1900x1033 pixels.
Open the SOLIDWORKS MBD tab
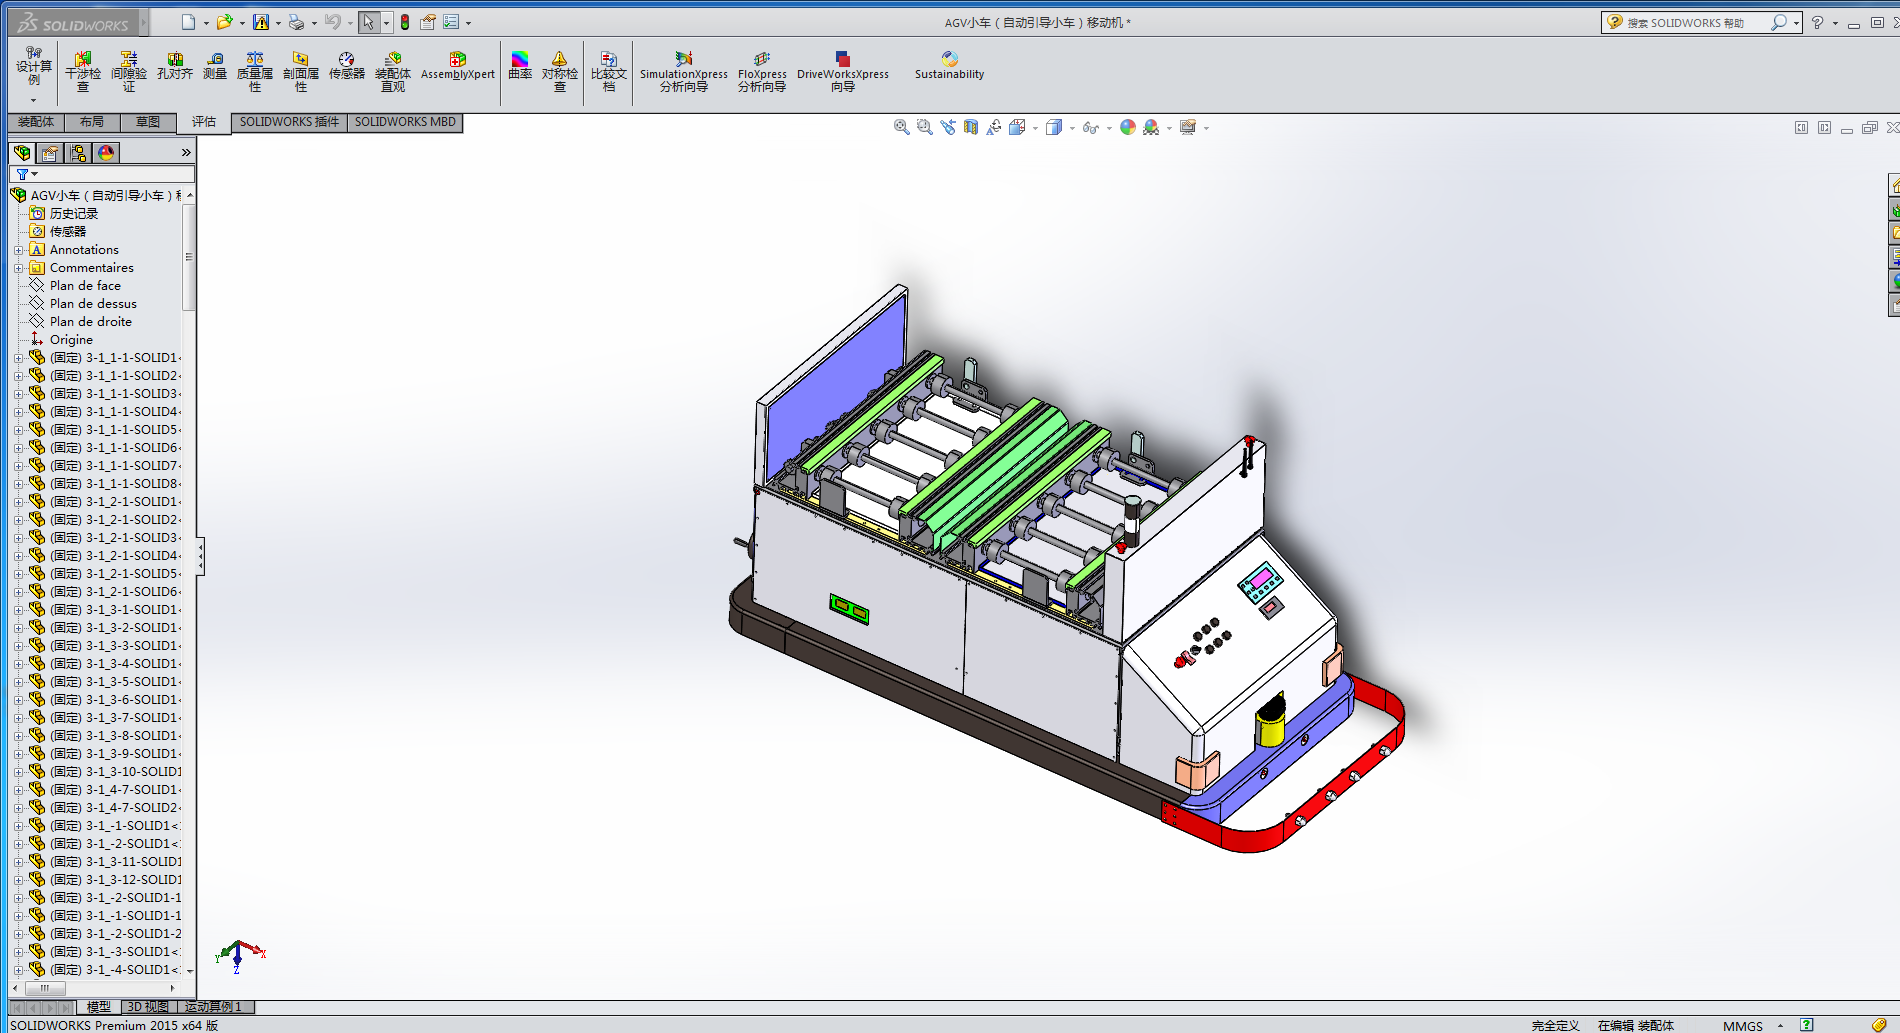coord(405,122)
